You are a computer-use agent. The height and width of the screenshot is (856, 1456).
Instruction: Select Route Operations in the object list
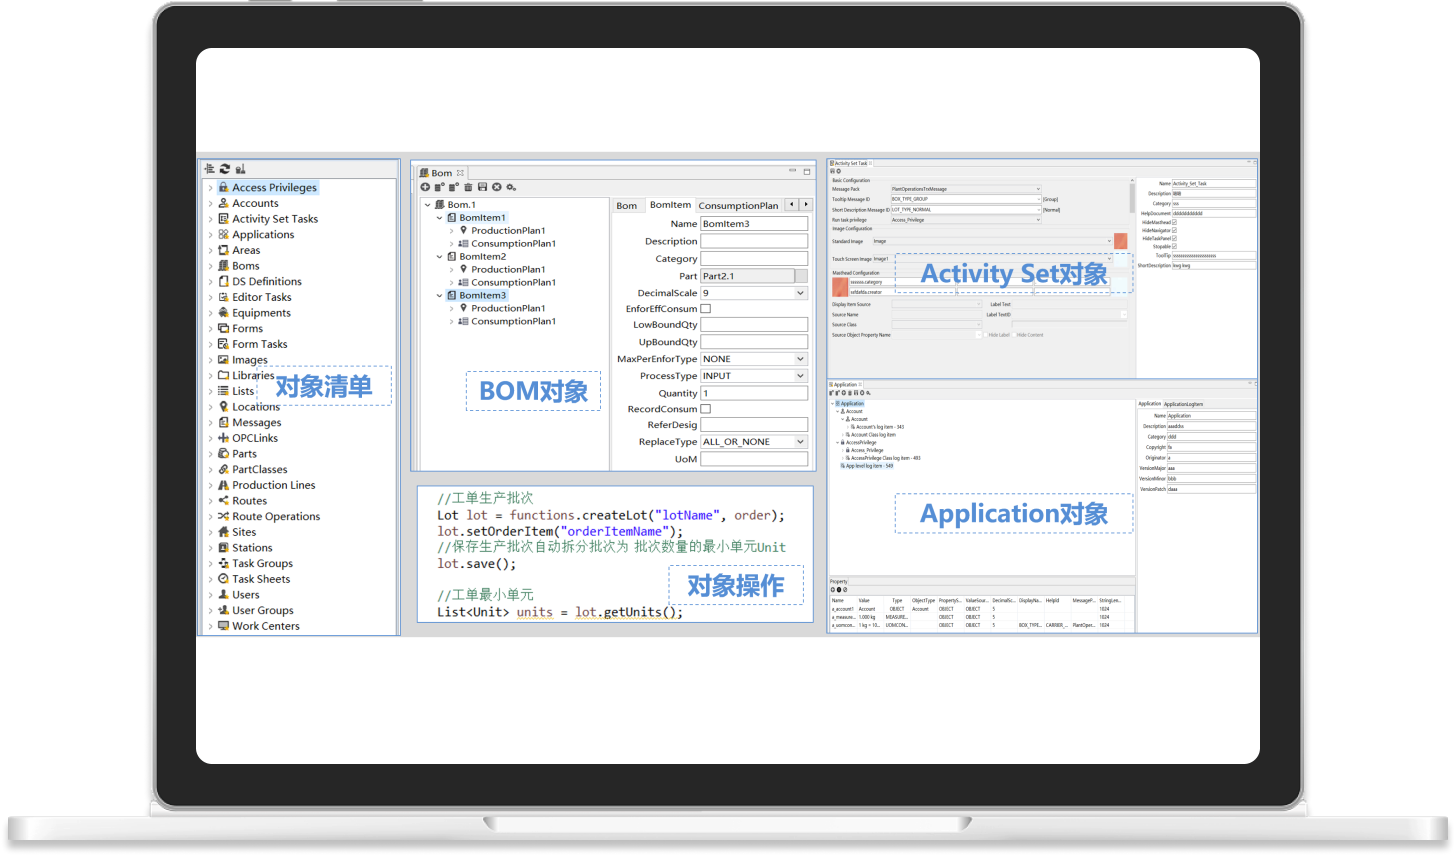pos(276,517)
